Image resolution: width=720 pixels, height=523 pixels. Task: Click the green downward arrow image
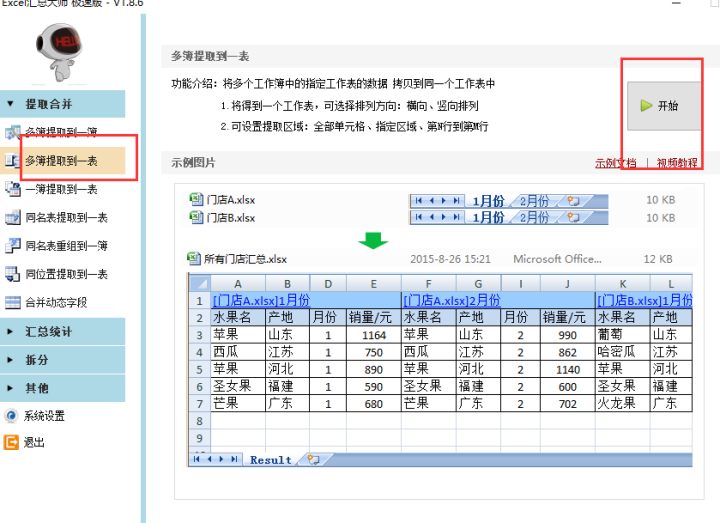click(x=373, y=240)
